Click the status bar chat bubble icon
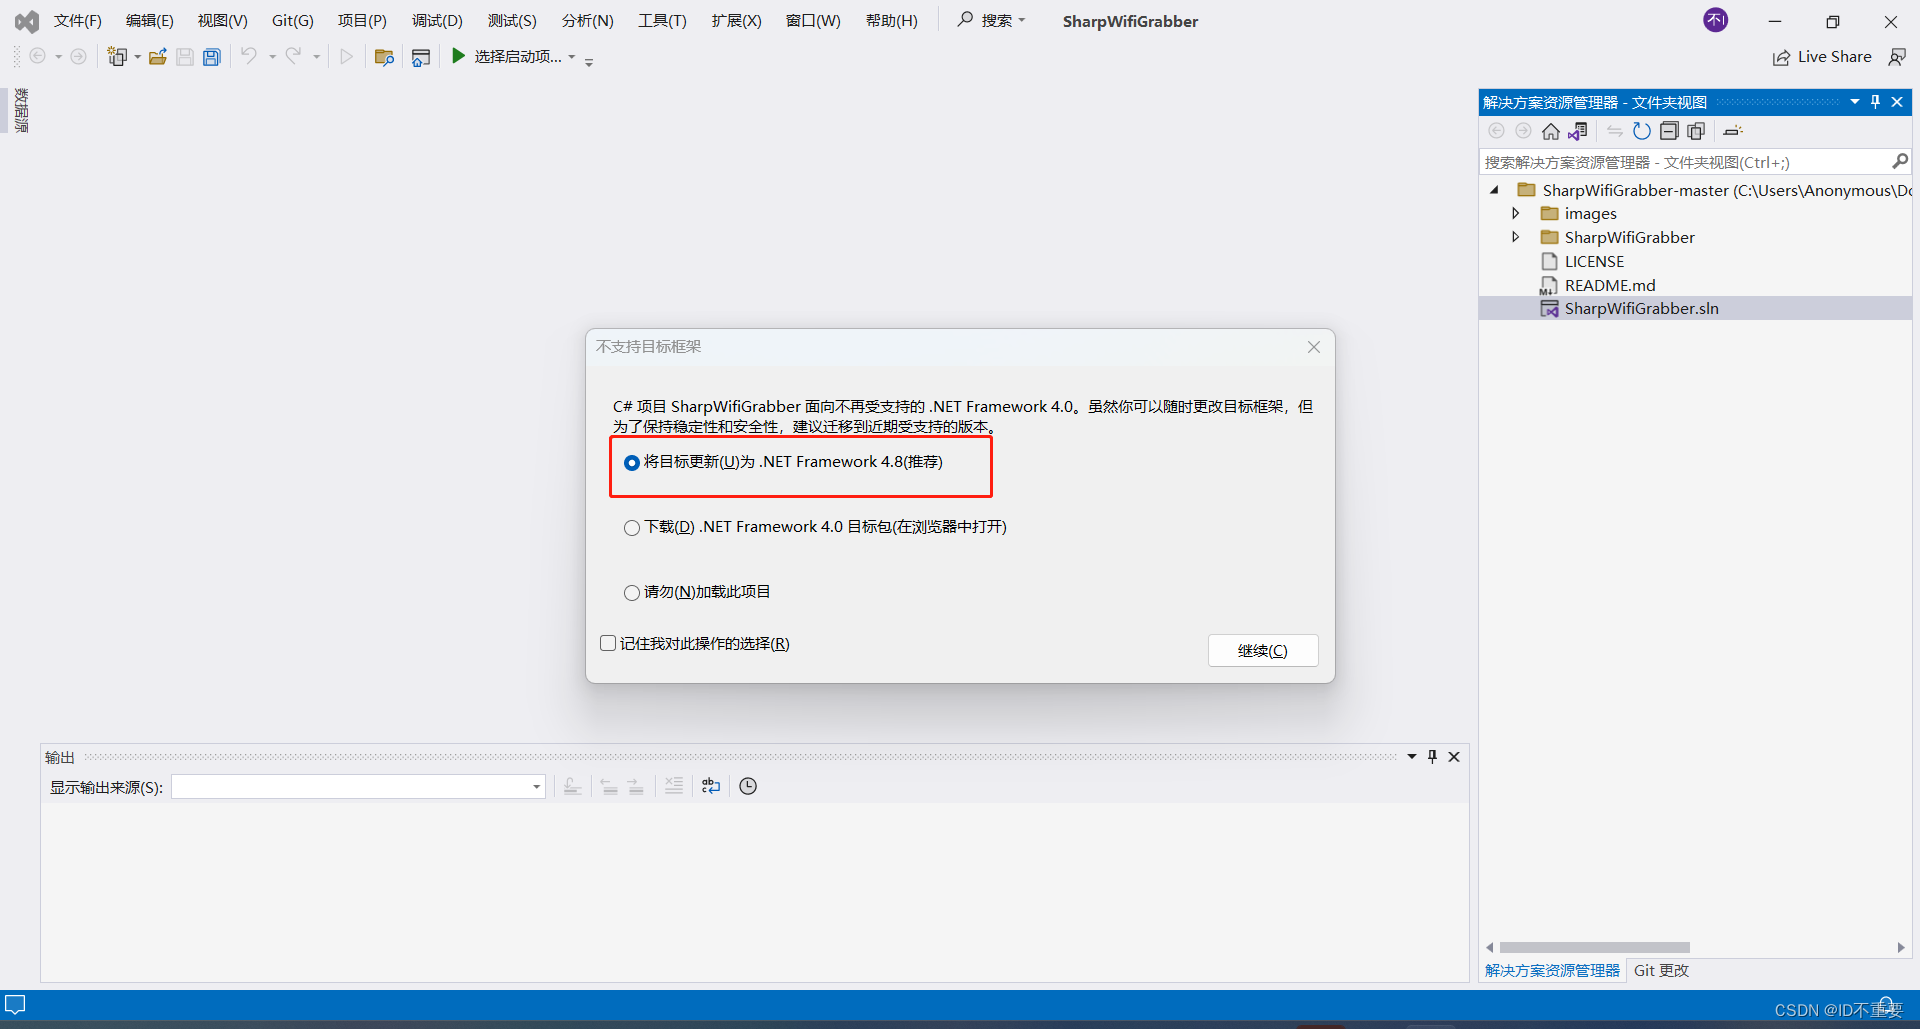The height and width of the screenshot is (1029, 1920). pos(15,1004)
